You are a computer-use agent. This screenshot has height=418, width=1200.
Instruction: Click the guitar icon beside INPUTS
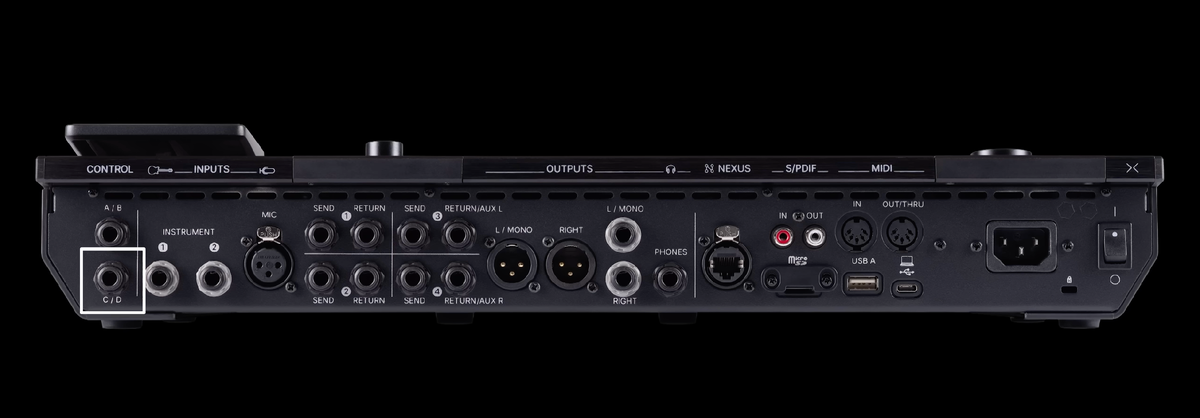(159, 169)
